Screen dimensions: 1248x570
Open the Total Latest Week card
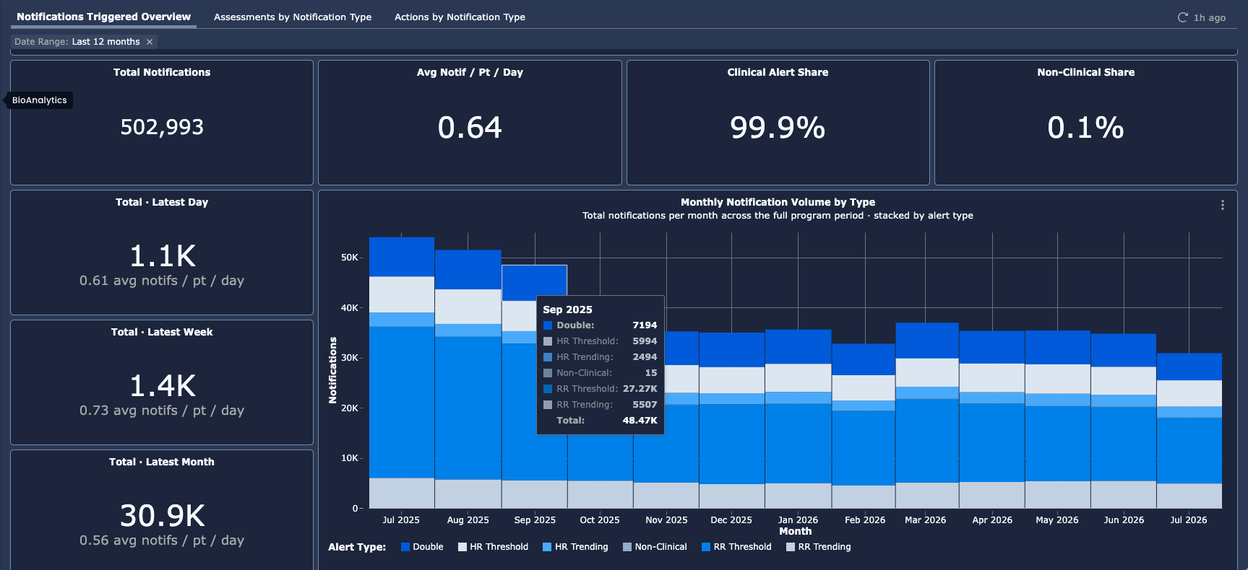coord(162,382)
